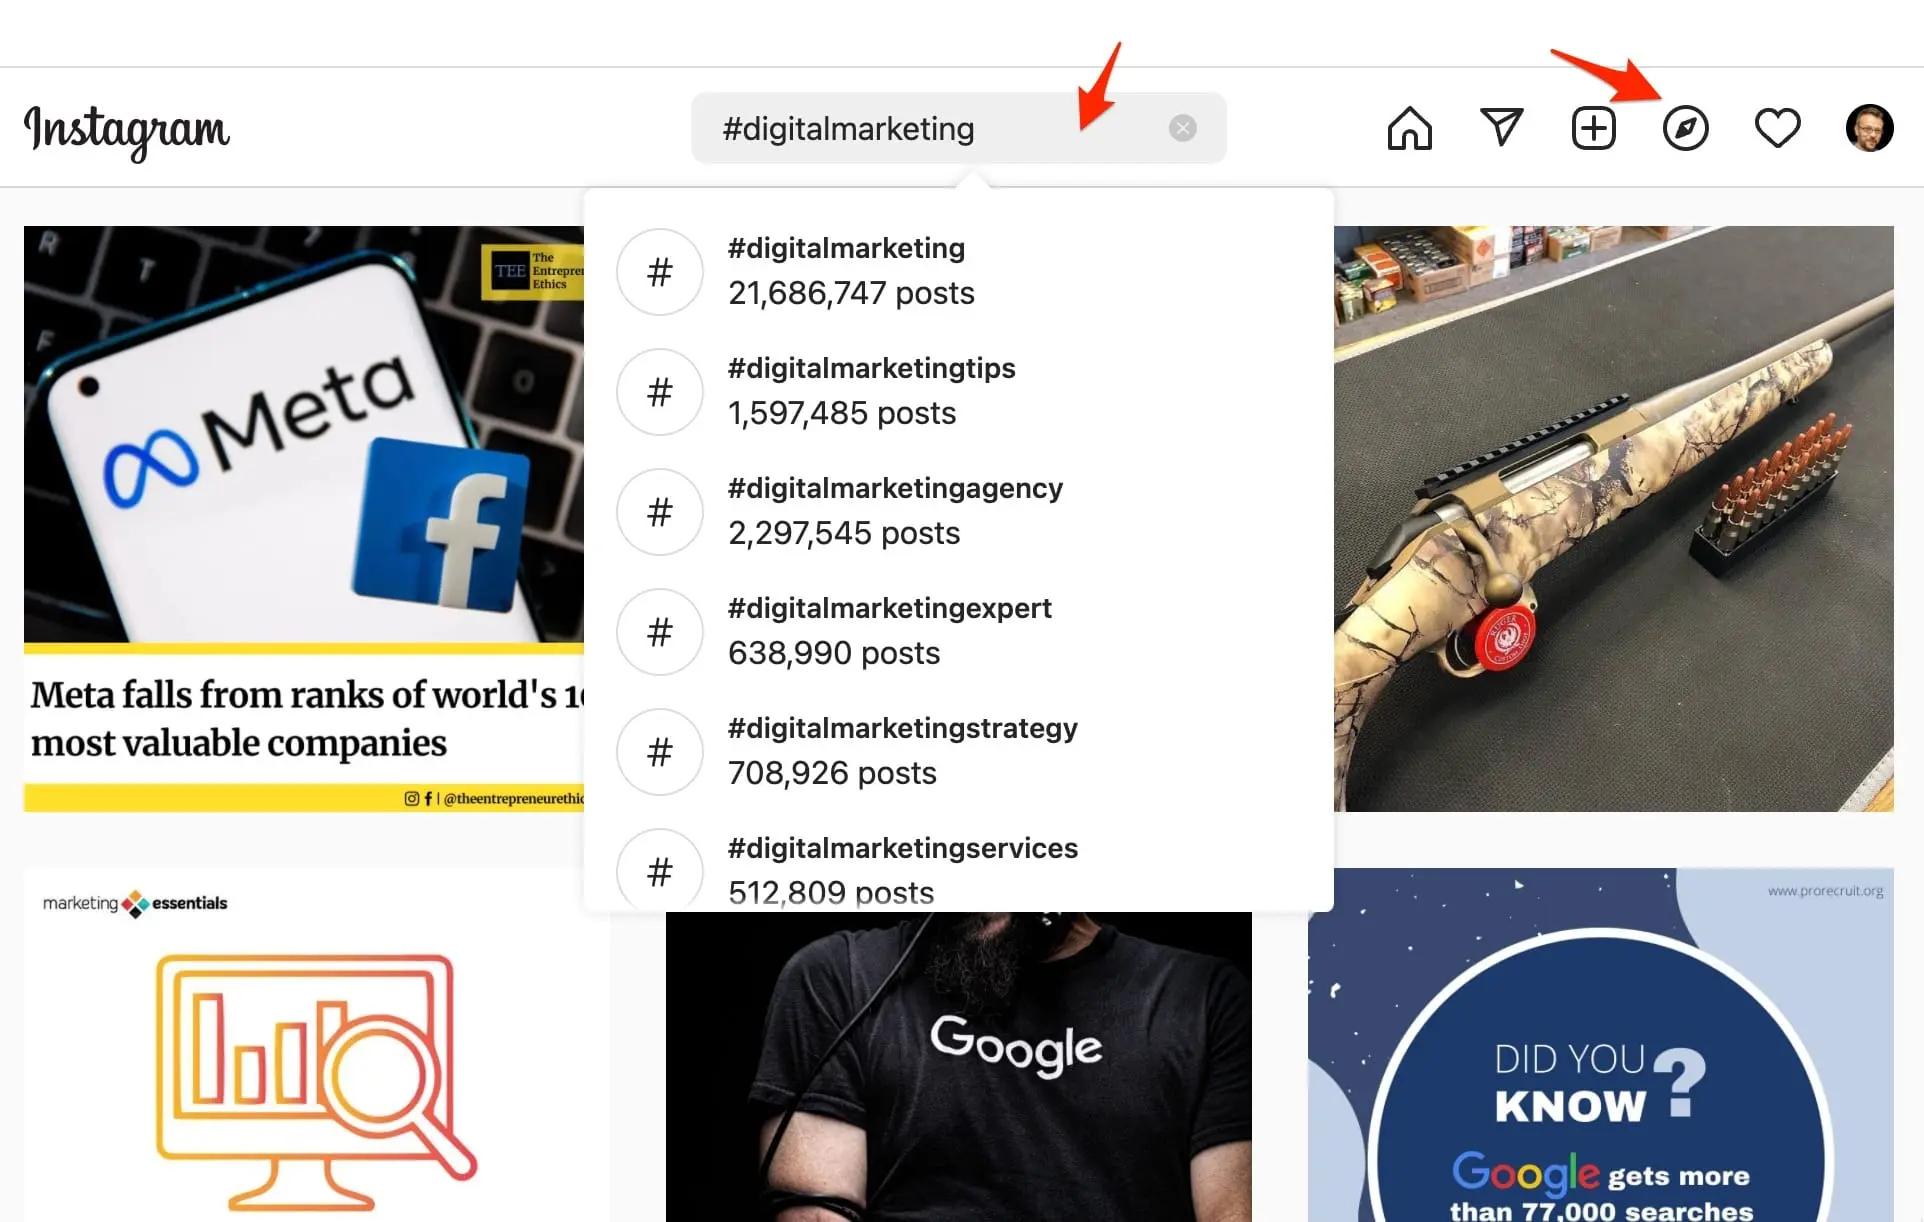Choose #digitalmarketingagency from suggestions

(x=894, y=511)
